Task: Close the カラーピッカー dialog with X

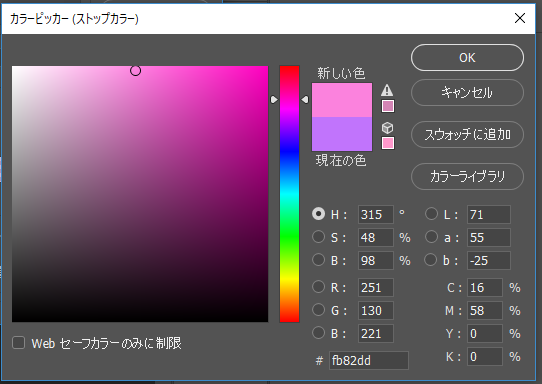Action: (520, 18)
